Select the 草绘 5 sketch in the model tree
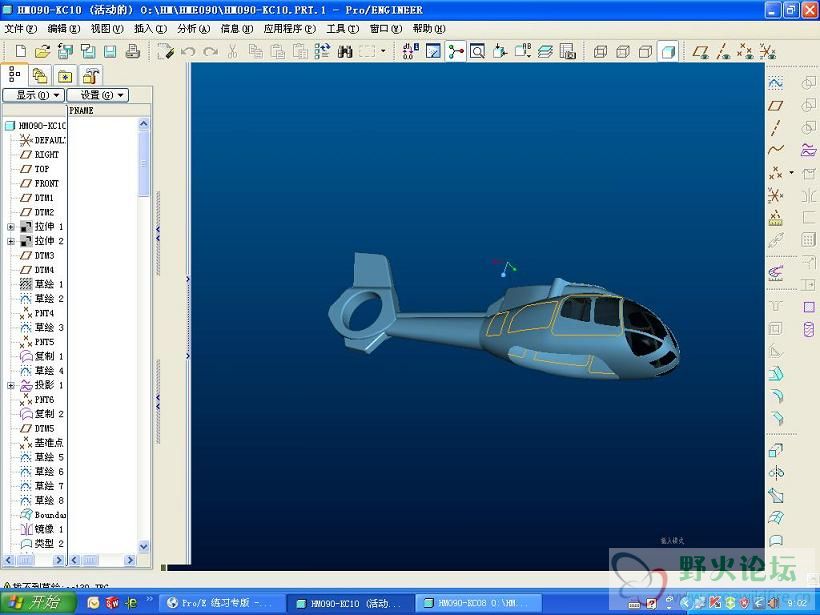 42,457
